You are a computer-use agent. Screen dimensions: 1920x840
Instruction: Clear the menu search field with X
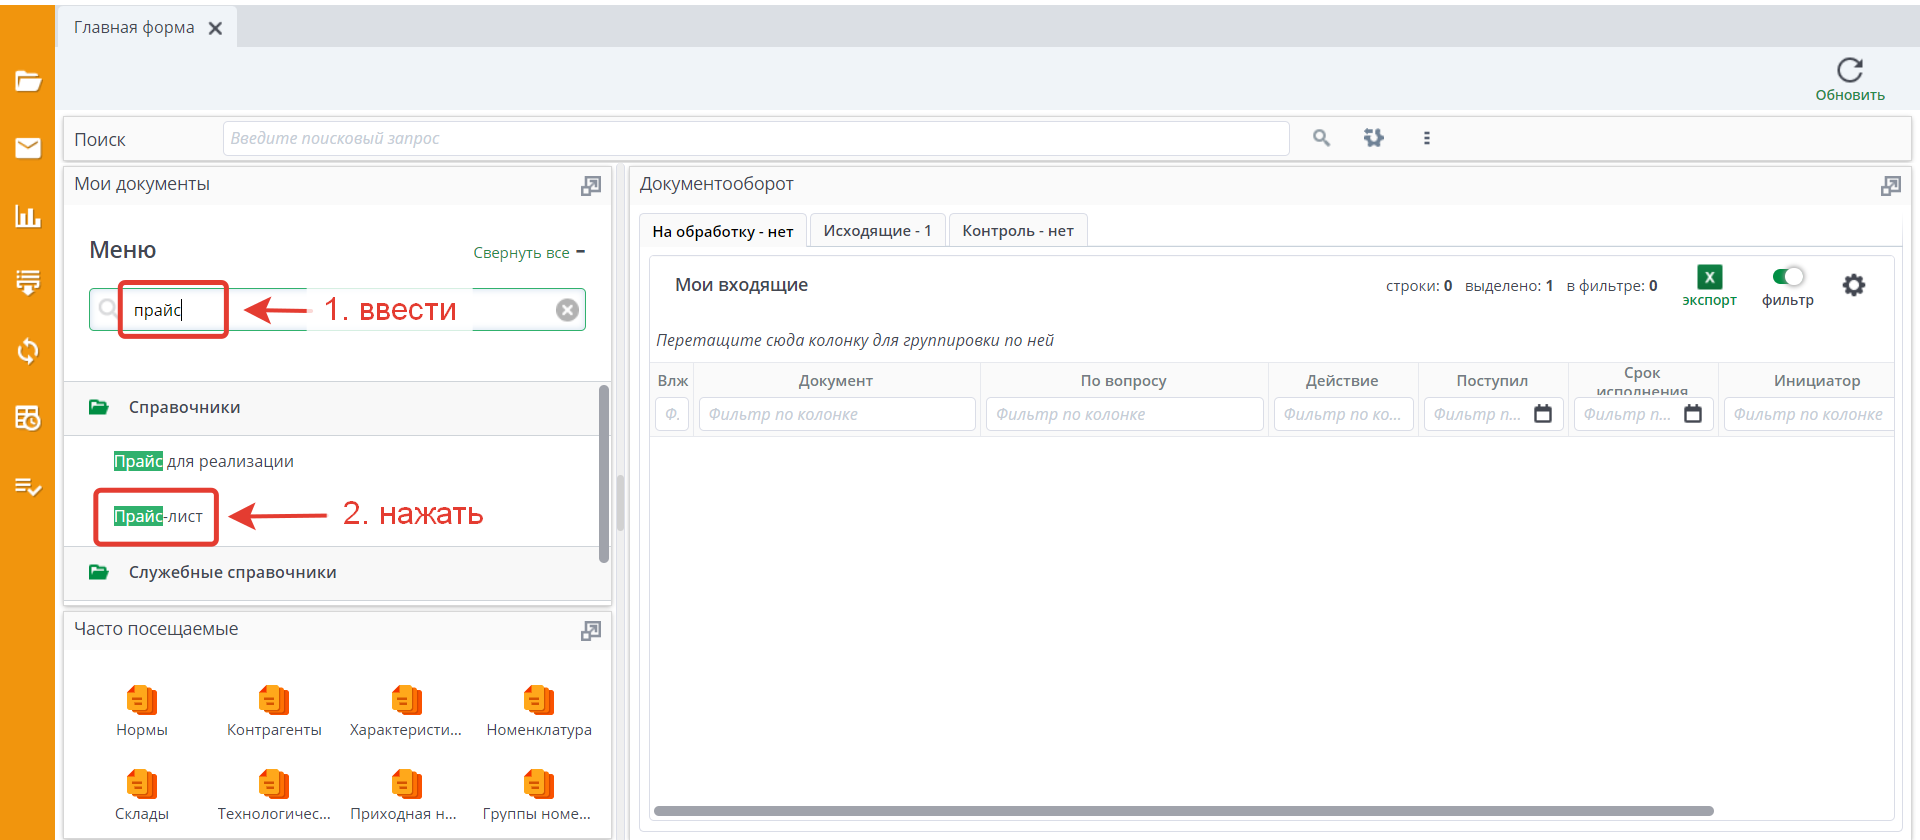point(567,310)
